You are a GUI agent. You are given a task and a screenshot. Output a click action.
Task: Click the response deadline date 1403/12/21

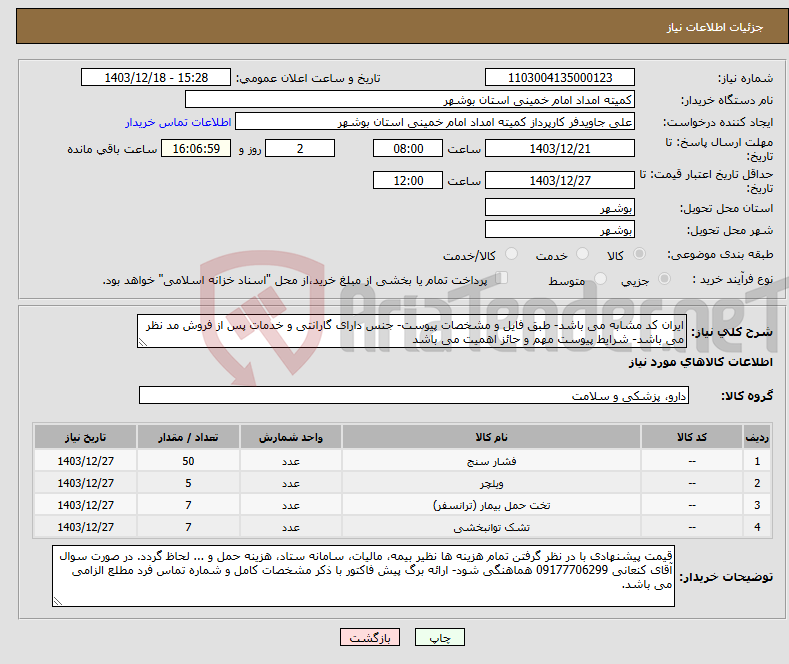point(560,148)
